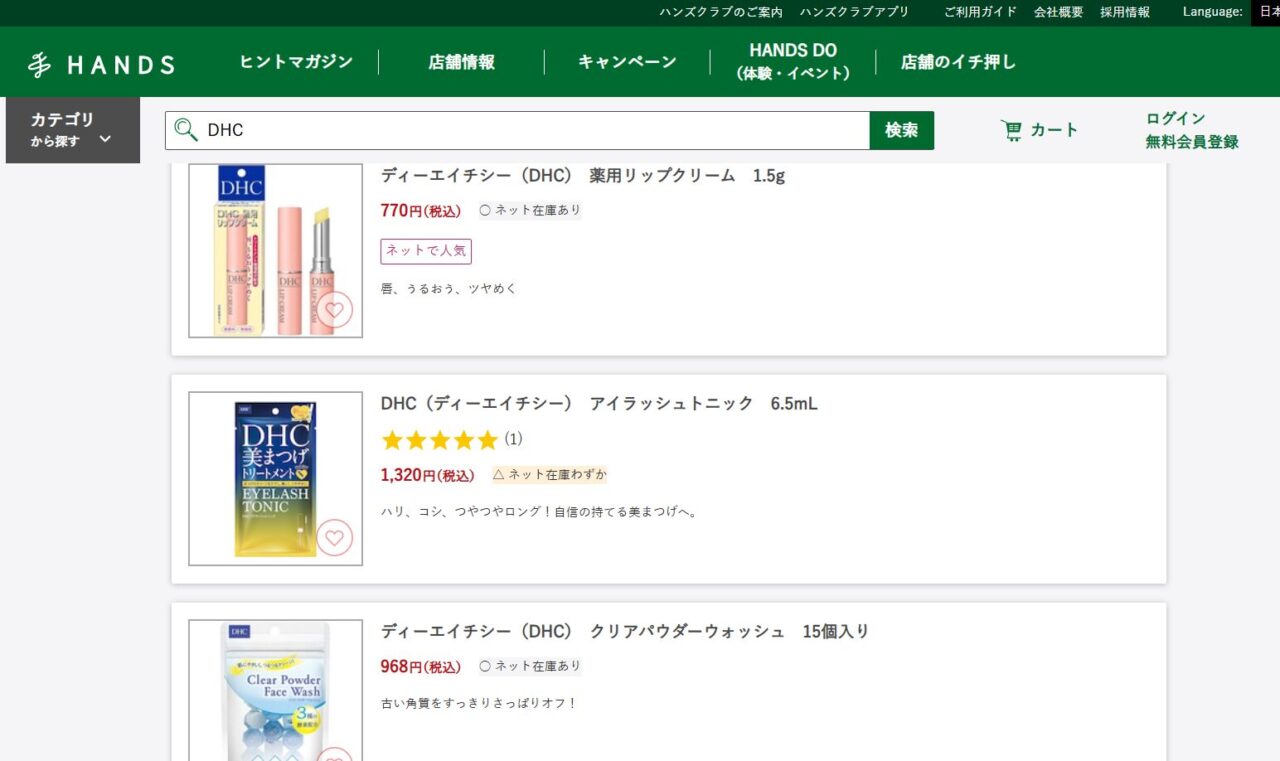1280x761 pixels.
Task: Click the HANDS logo
Action: coord(101,65)
